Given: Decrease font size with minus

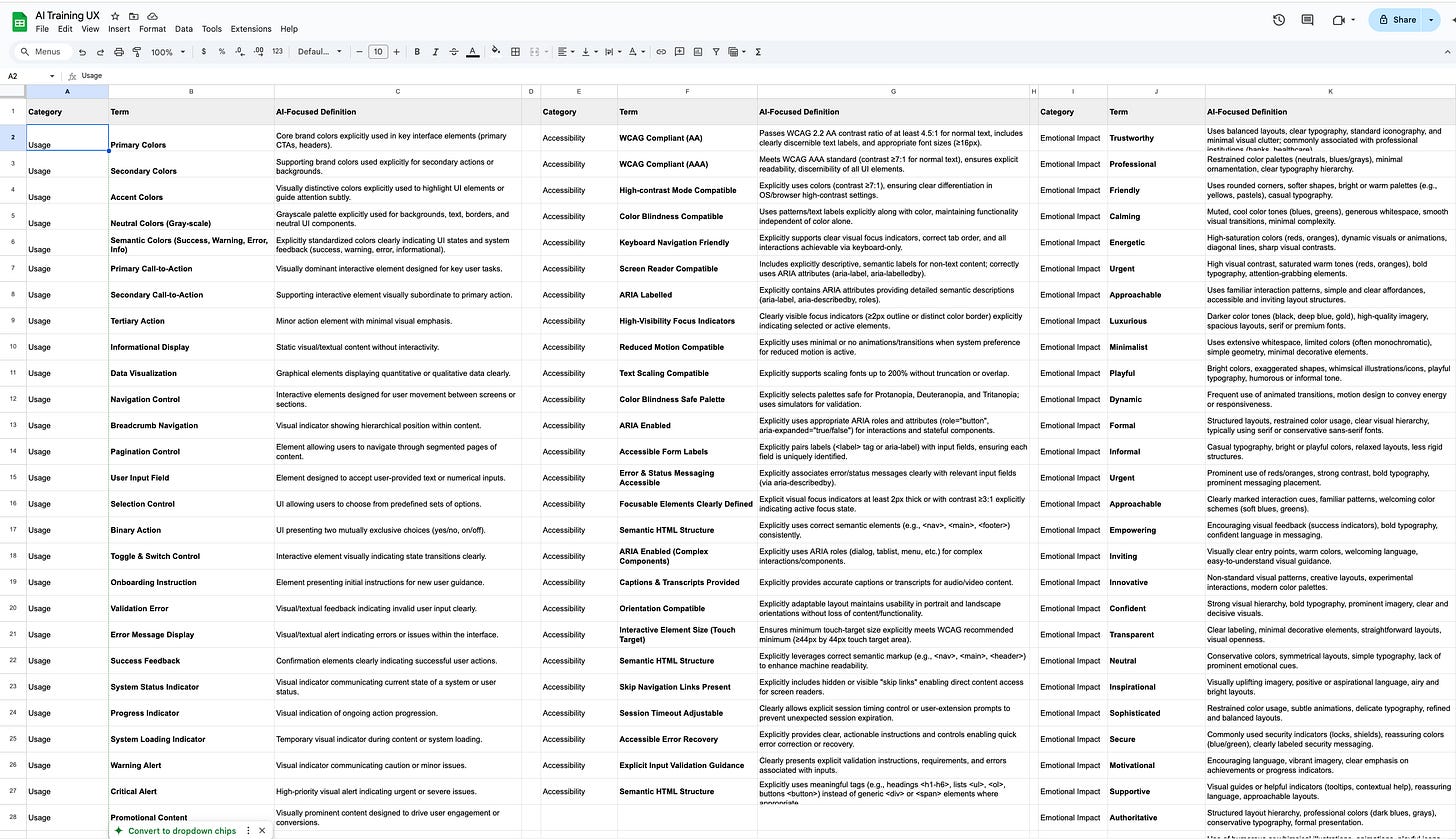Looking at the screenshot, I should point(360,52).
